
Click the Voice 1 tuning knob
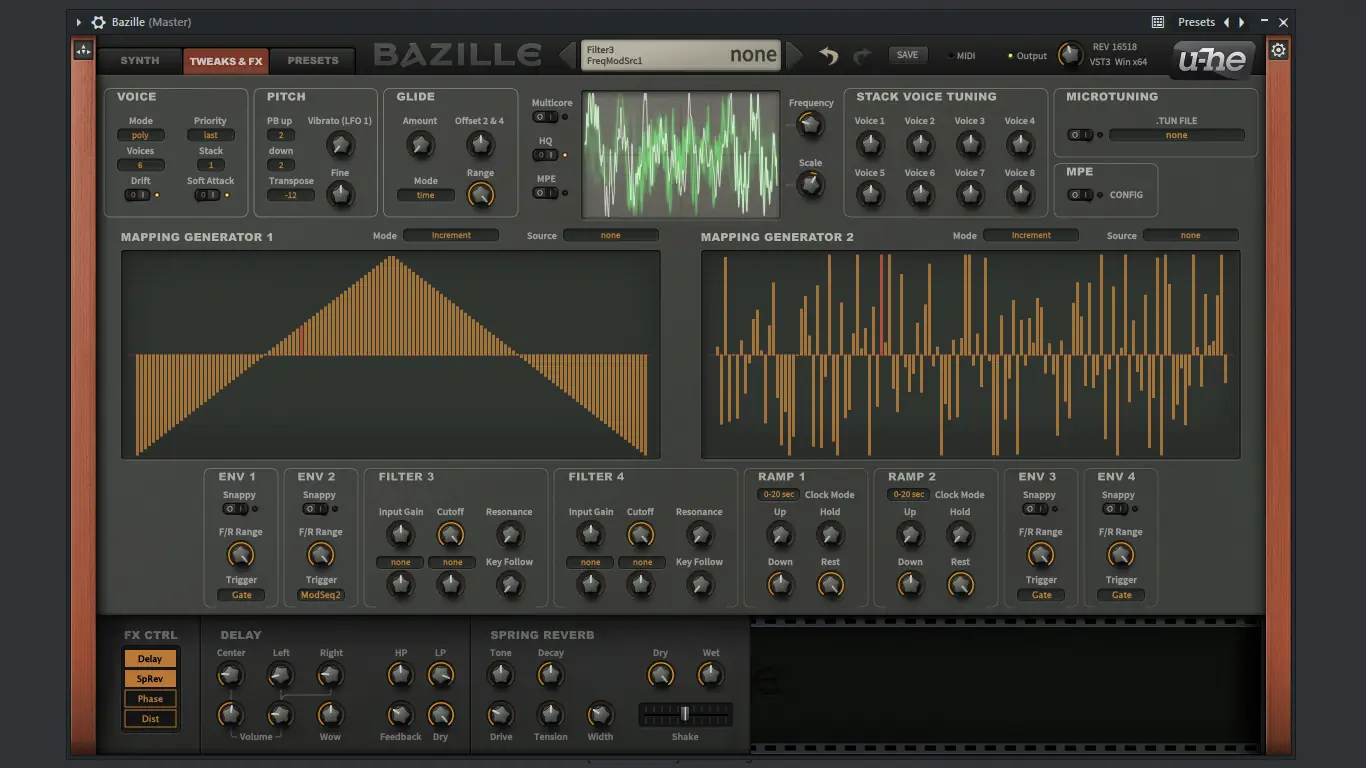(870, 145)
